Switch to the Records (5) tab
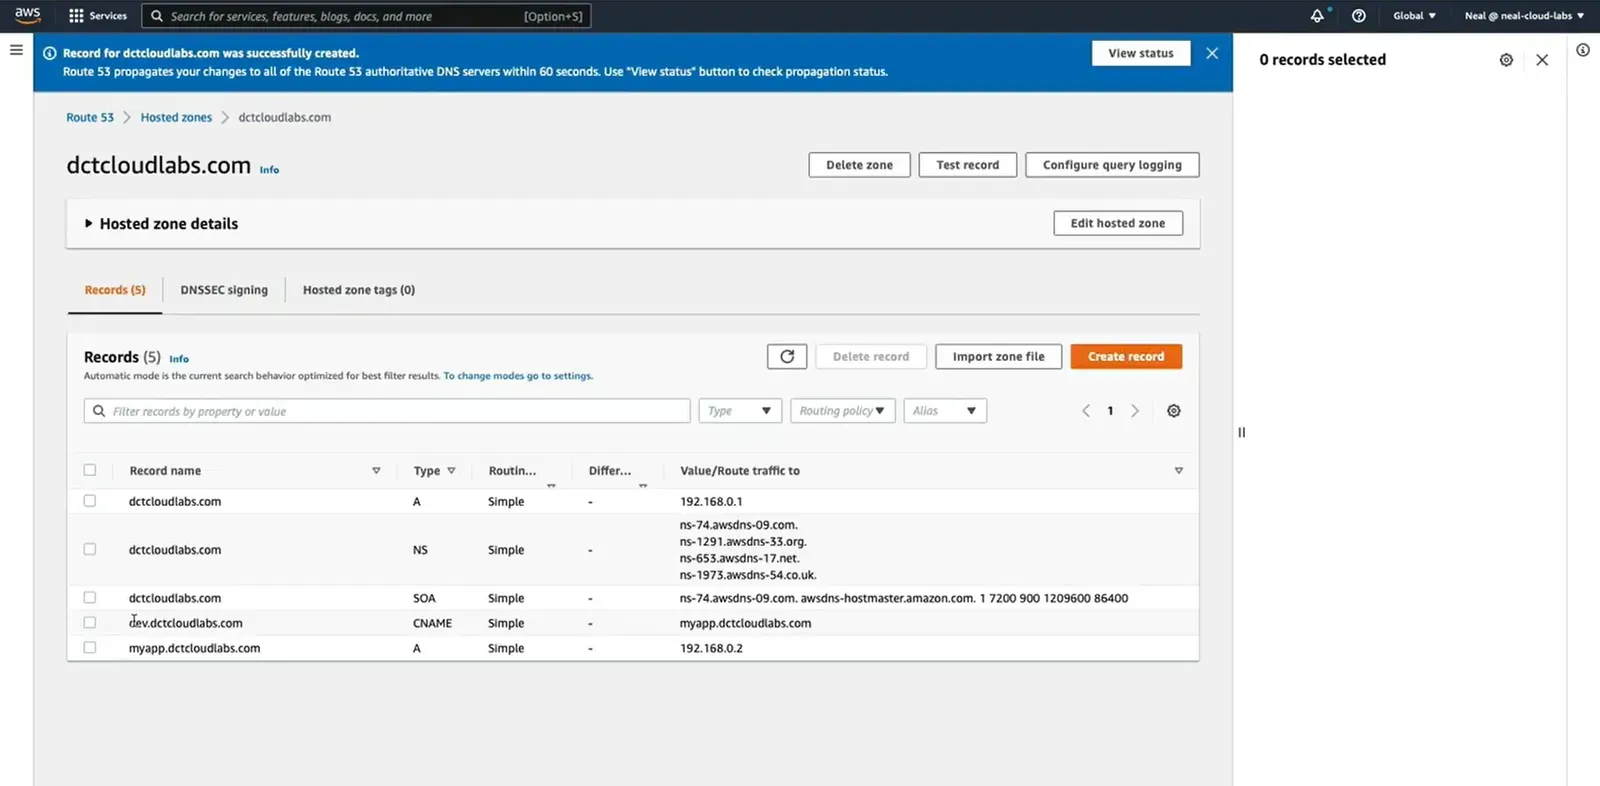Screen dimensions: 1600x786 point(115,290)
